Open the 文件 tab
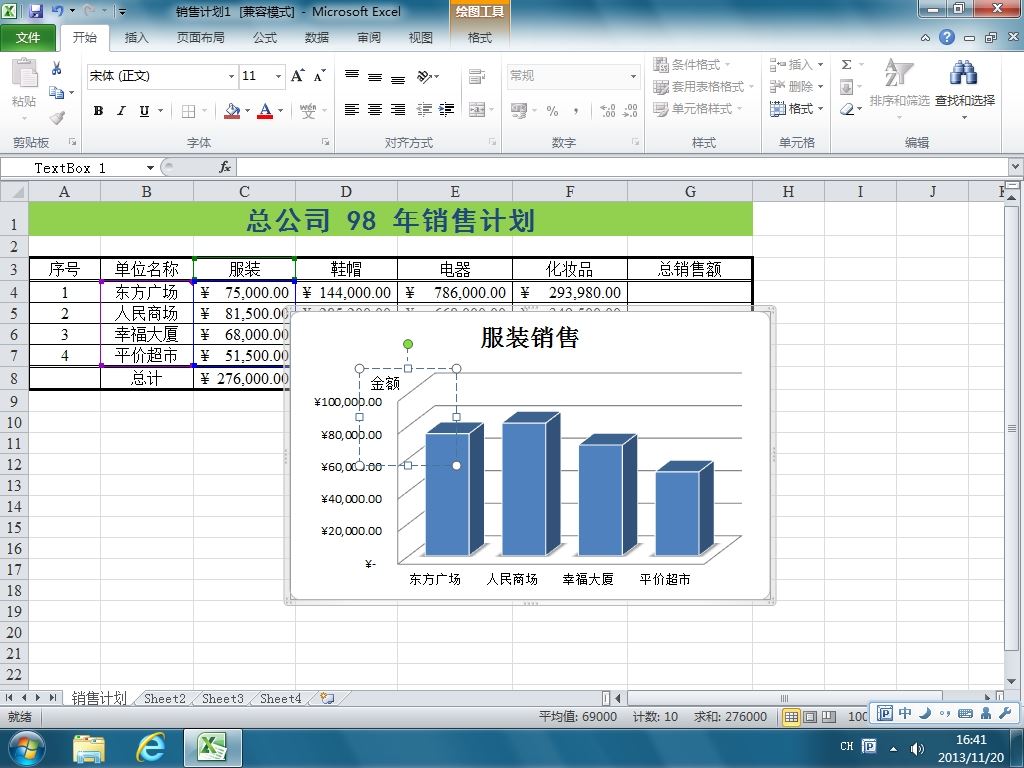This screenshot has width=1024, height=768. 27,38
